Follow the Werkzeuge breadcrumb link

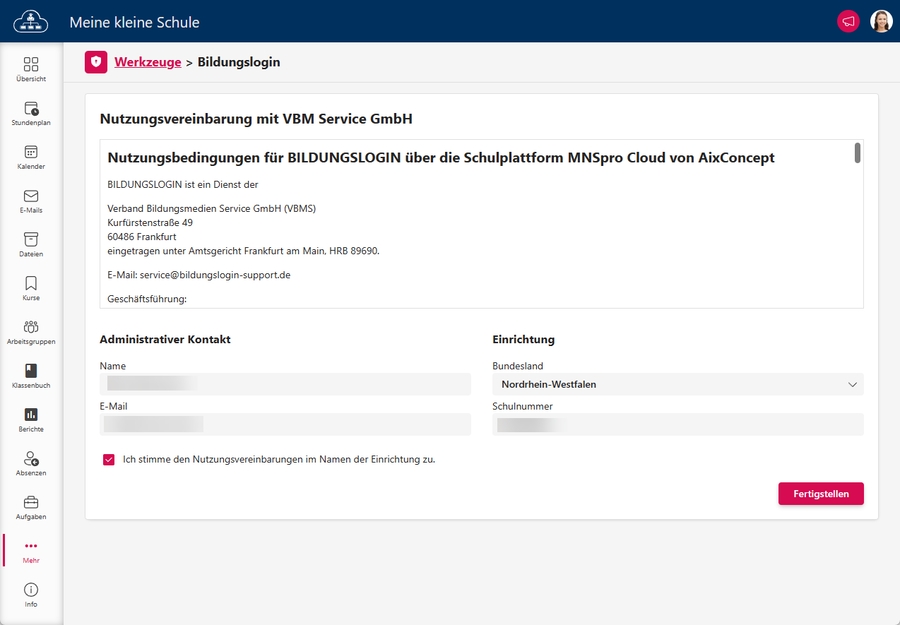(x=147, y=62)
